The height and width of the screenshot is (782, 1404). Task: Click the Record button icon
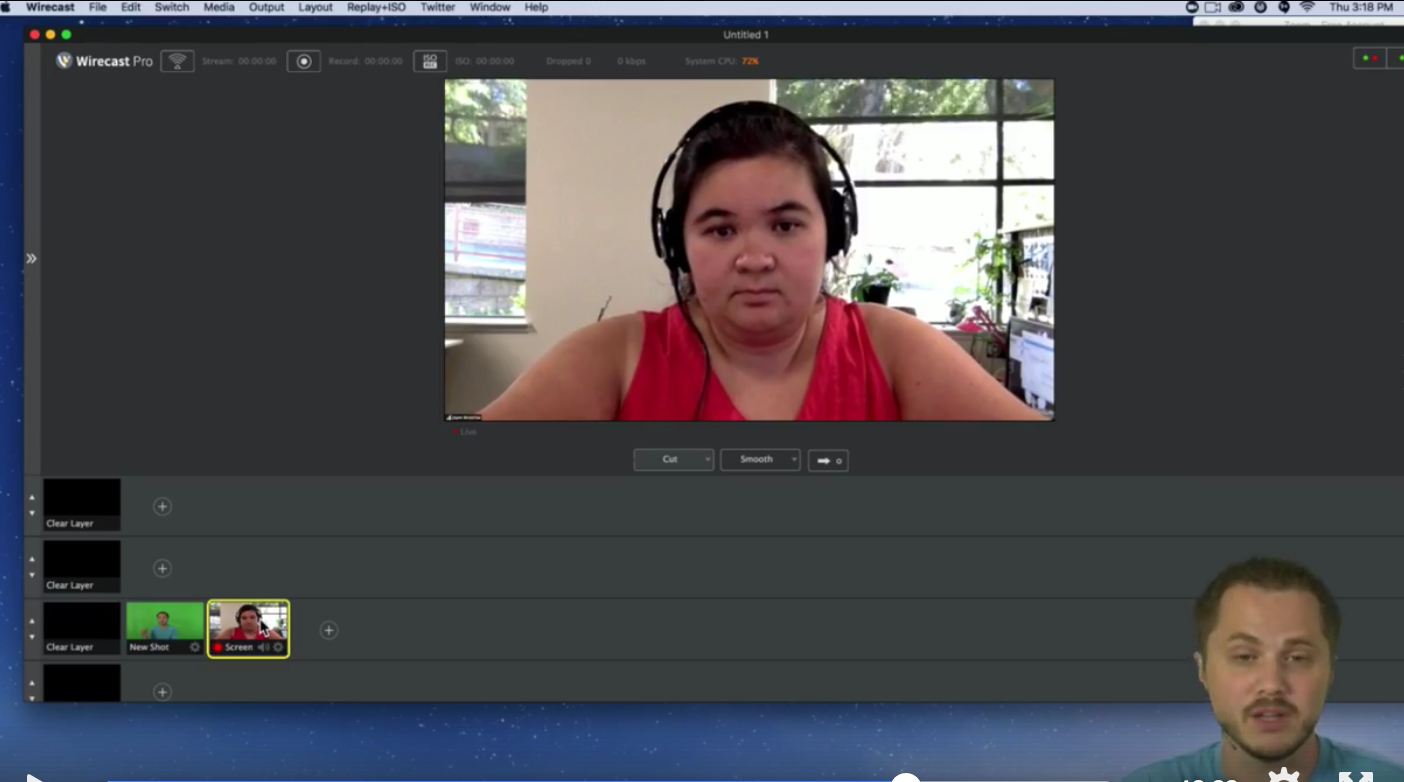[x=304, y=61]
